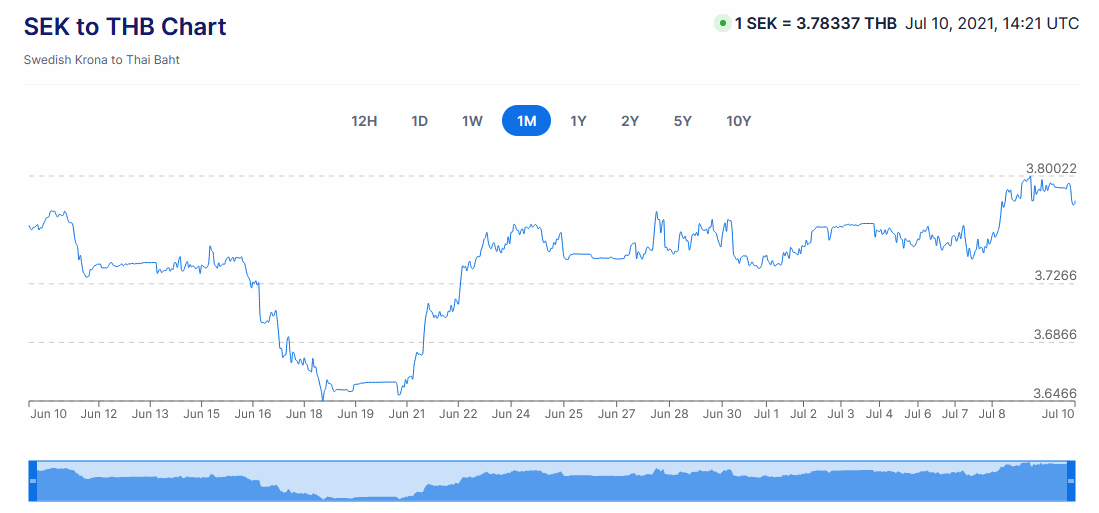Click the 3.7266 y-axis label
The image size is (1099, 513).
click(1055, 275)
